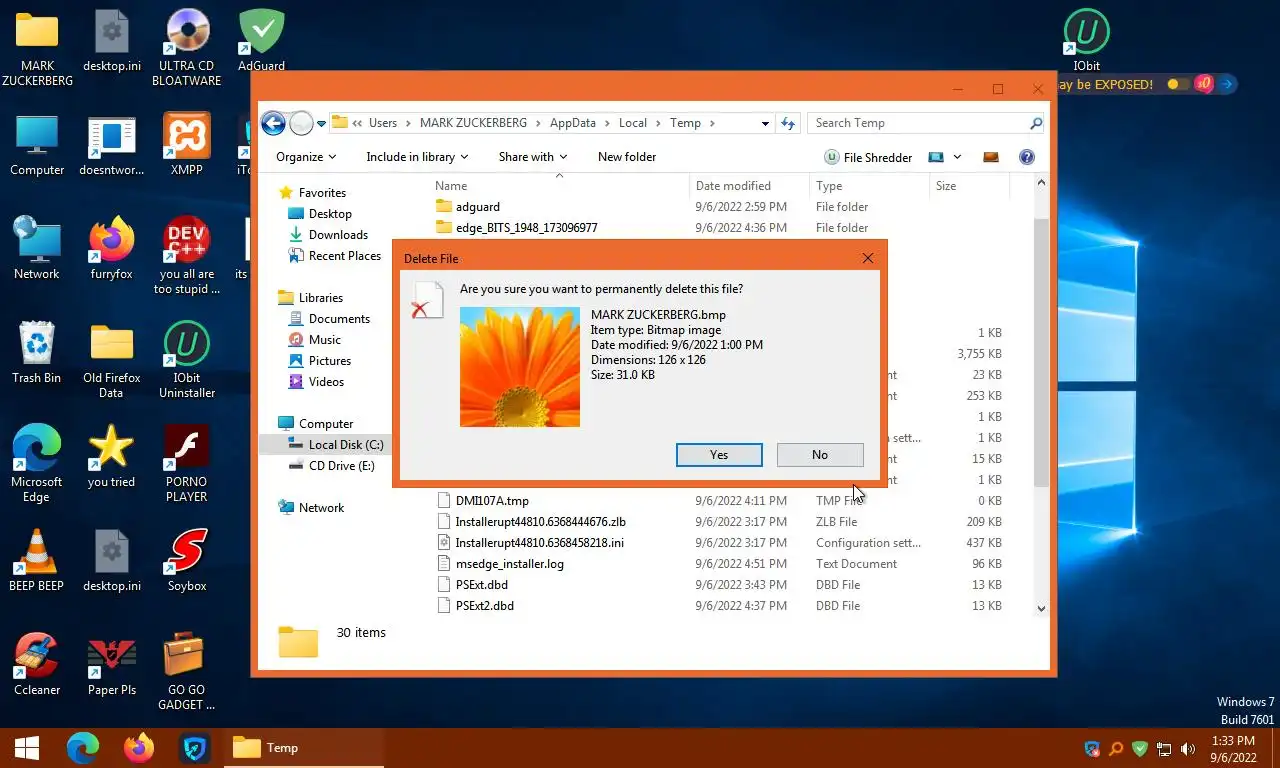Click the change view icon
1280x768 pixels.
coord(936,157)
